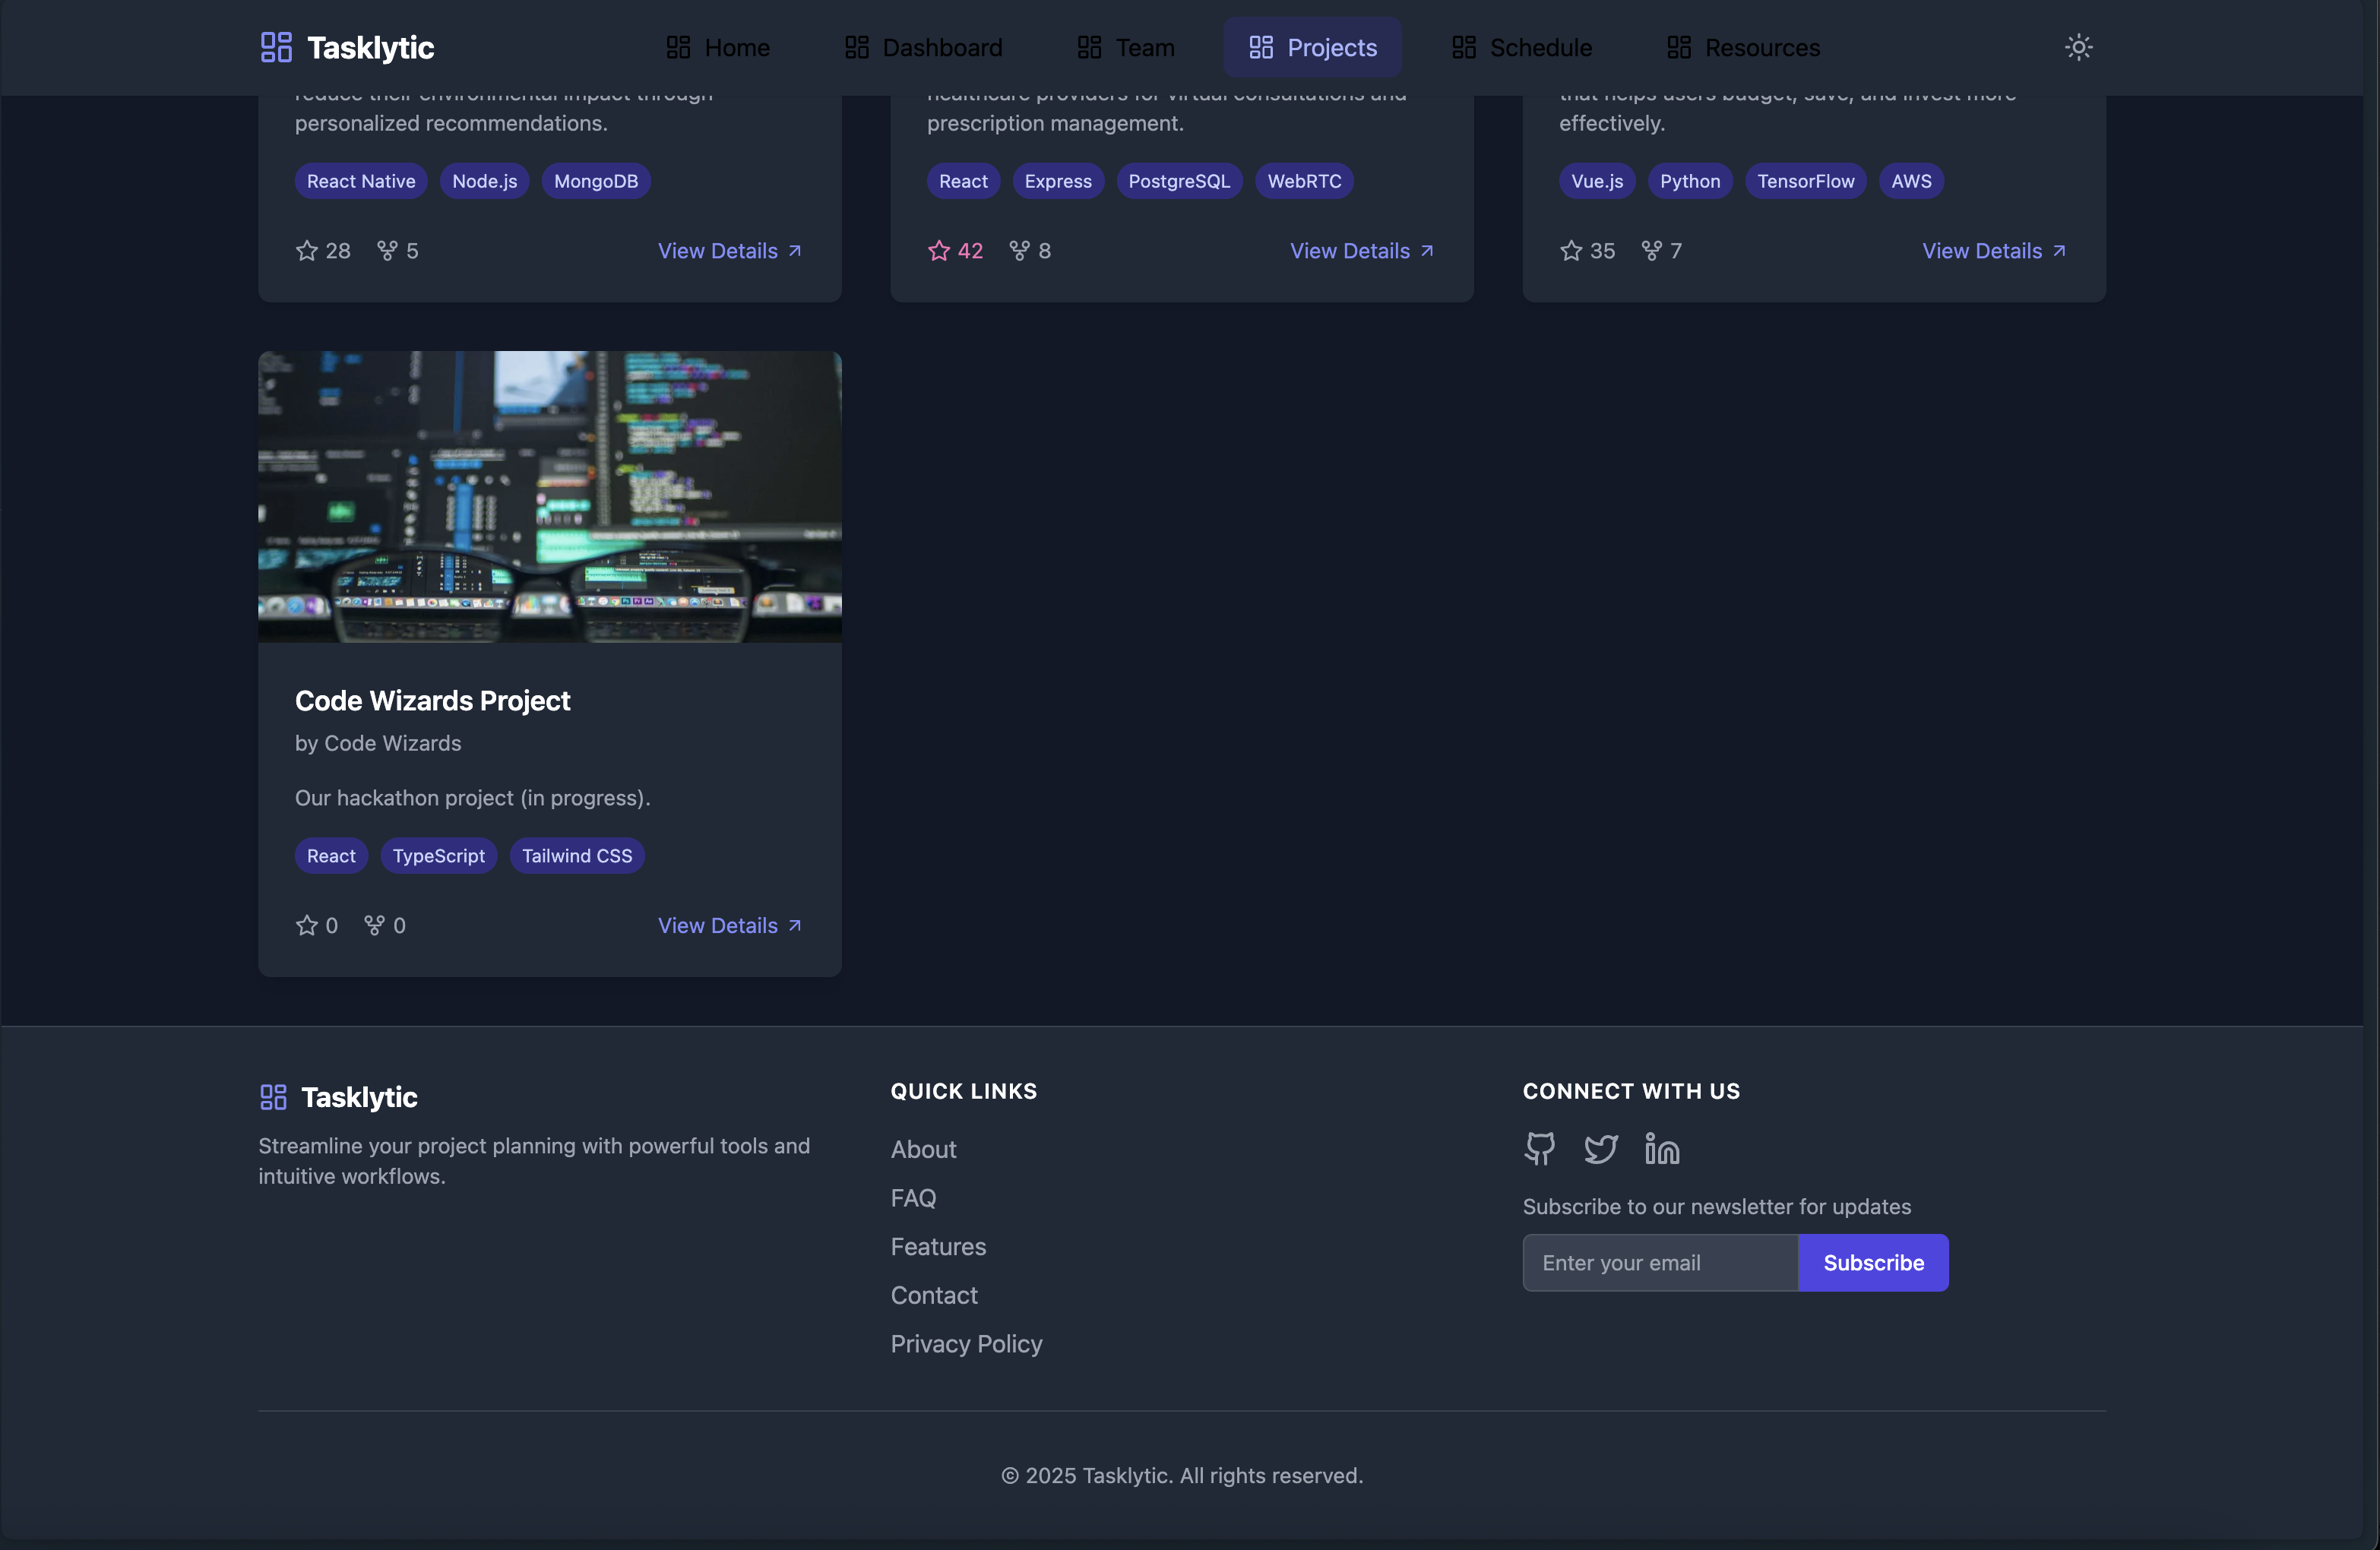Click the FAQ quick link
Image resolution: width=2380 pixels, height=1550 pixels.
pyautogui.click(x=913, y=1197)
